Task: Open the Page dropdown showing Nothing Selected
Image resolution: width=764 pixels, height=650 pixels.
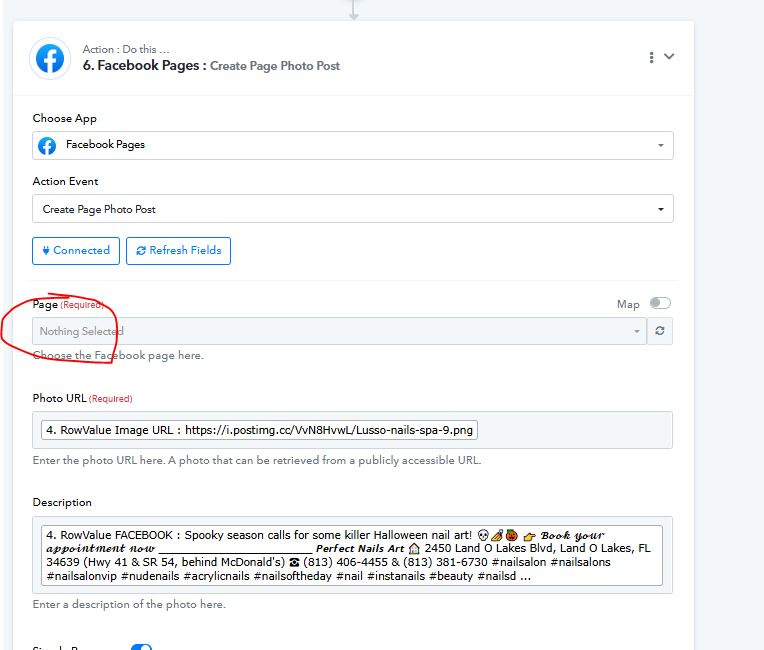Action: pyautogui.click(x=339, y=331)
